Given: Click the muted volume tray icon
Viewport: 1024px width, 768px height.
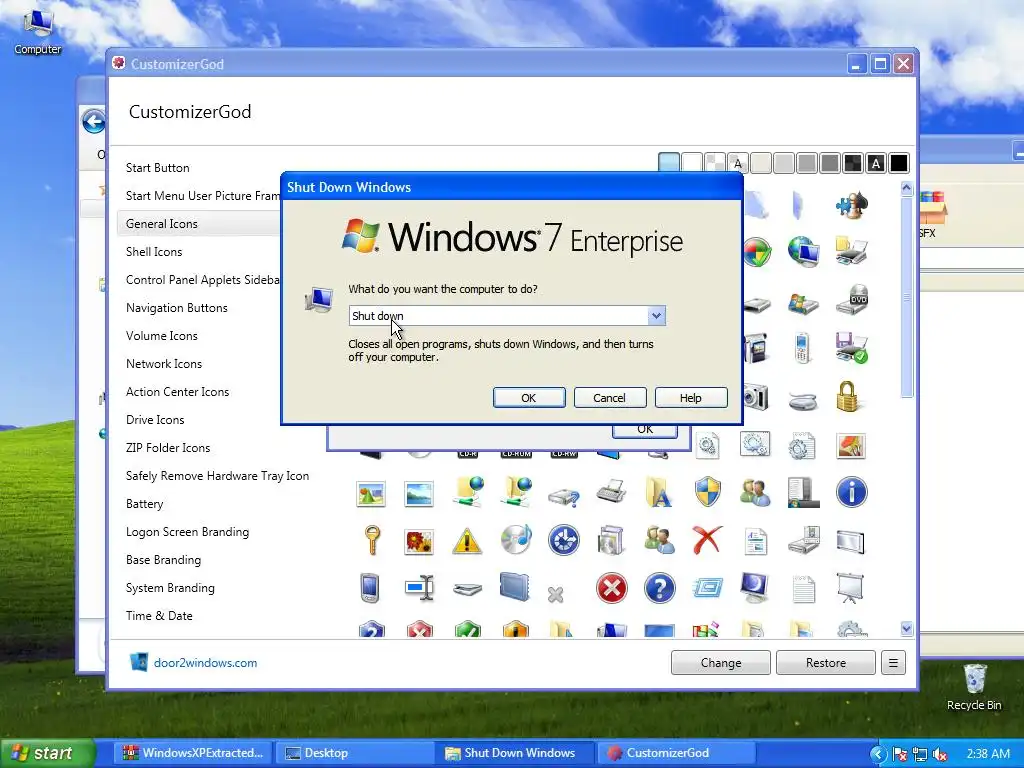Looking at the screenshot, I should tap(940, 754).
